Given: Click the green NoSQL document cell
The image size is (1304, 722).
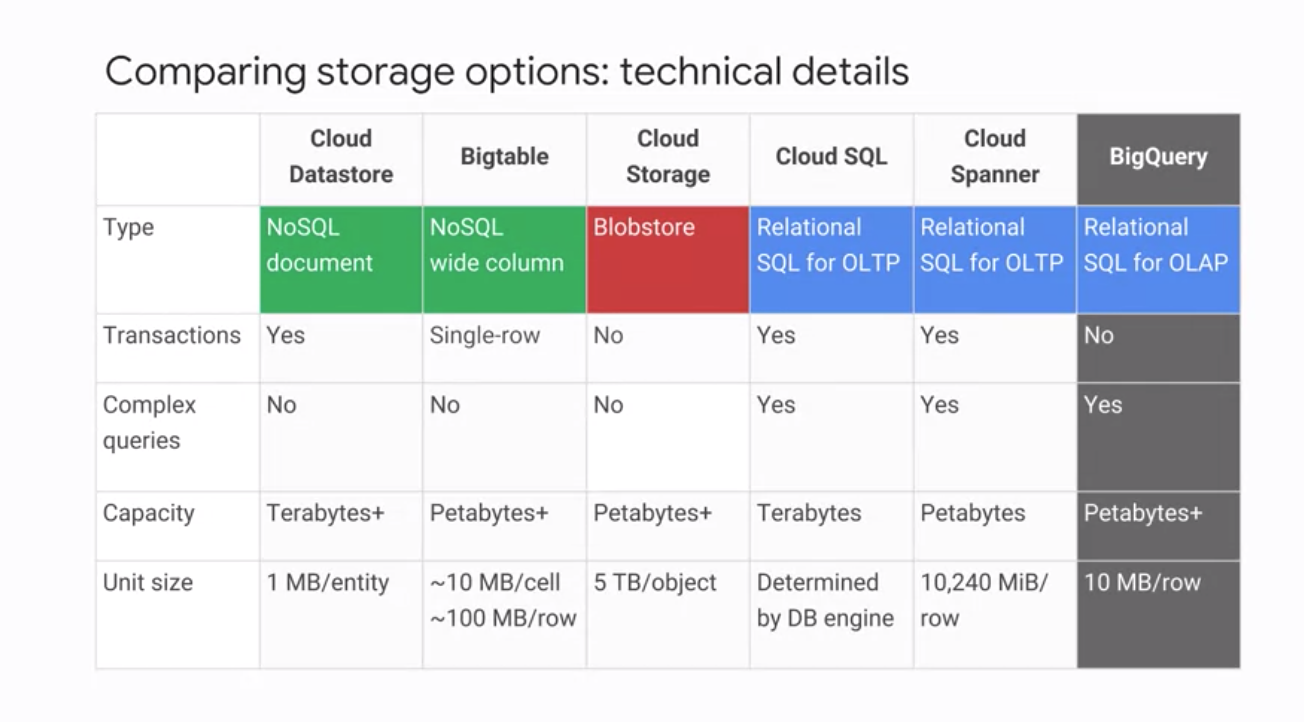Looking at the screenshot, I should pos(341,260).
